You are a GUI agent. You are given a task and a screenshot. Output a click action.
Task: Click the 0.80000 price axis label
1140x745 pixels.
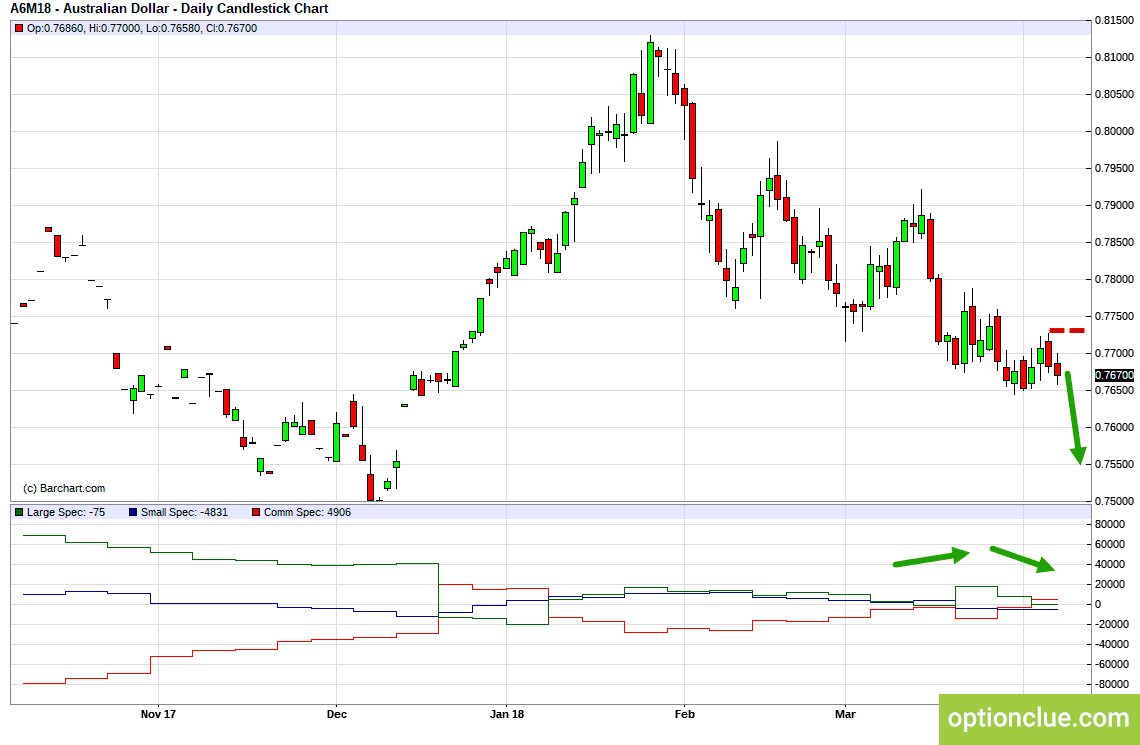click(x=1115, y=132)
